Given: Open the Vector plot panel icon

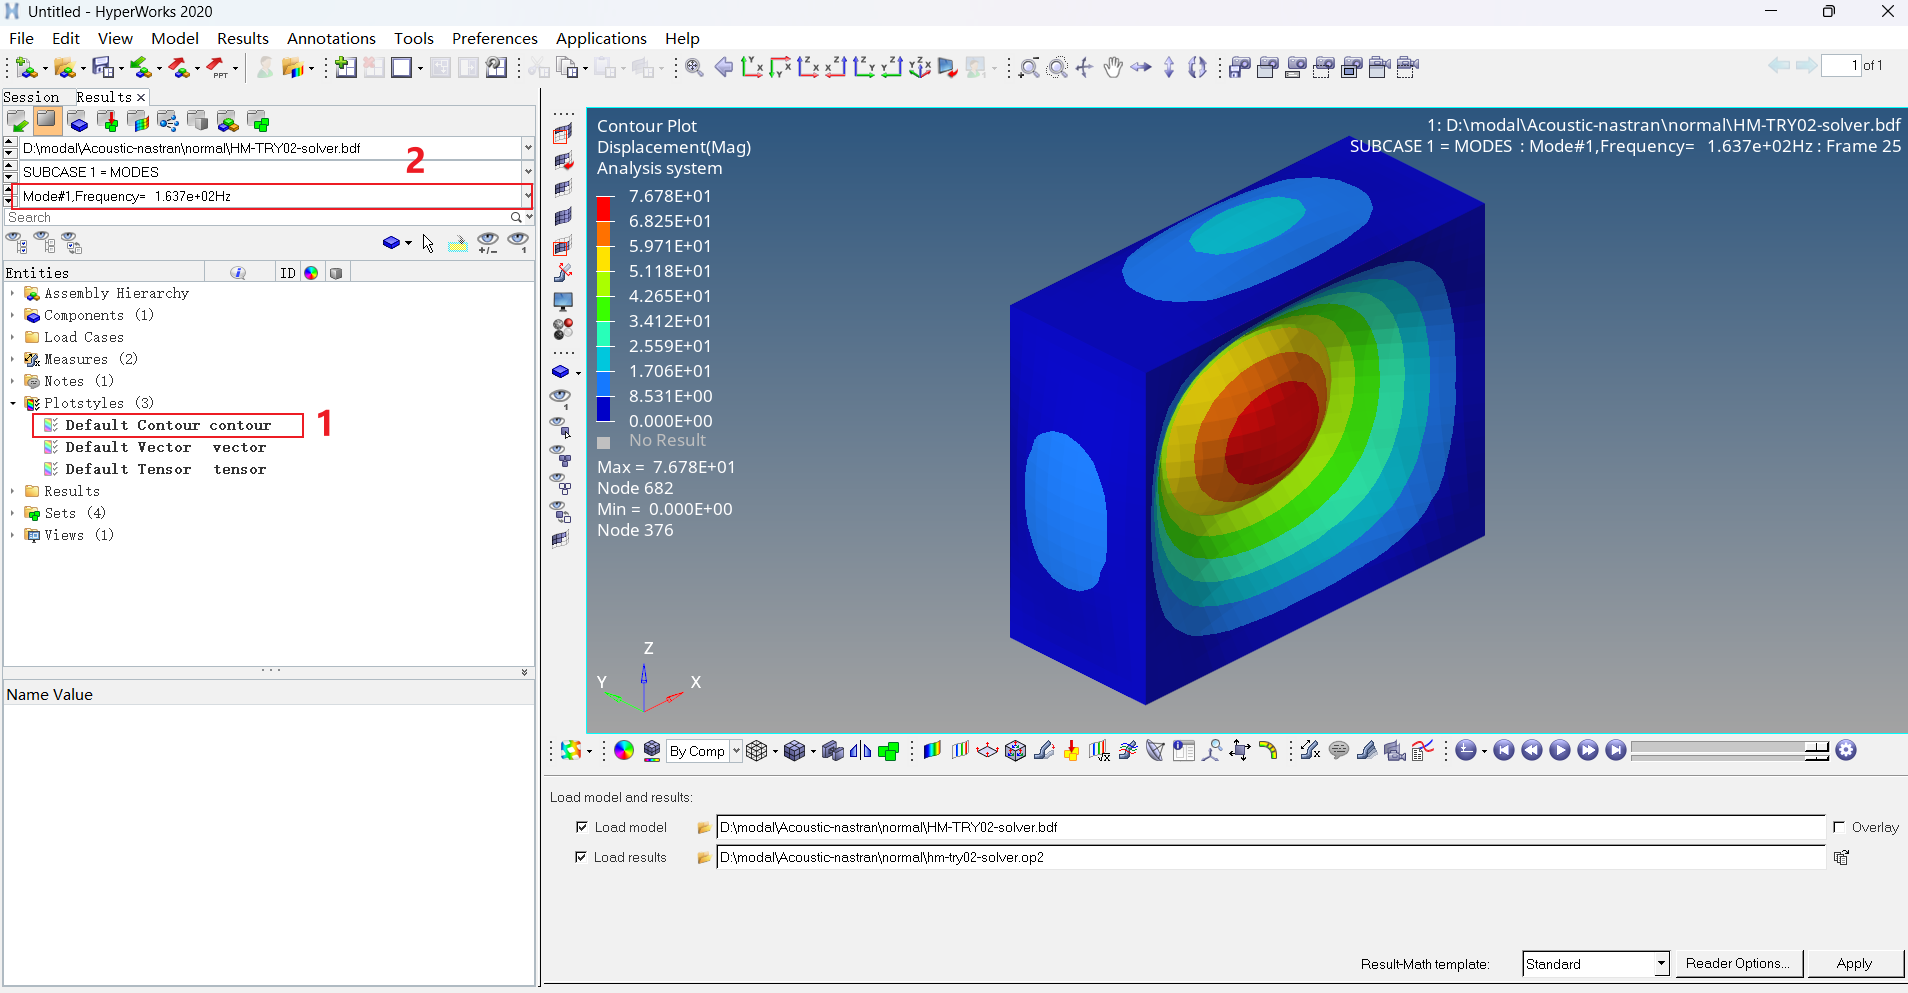Looking at the screenshot, I should [x=563, y=161].
